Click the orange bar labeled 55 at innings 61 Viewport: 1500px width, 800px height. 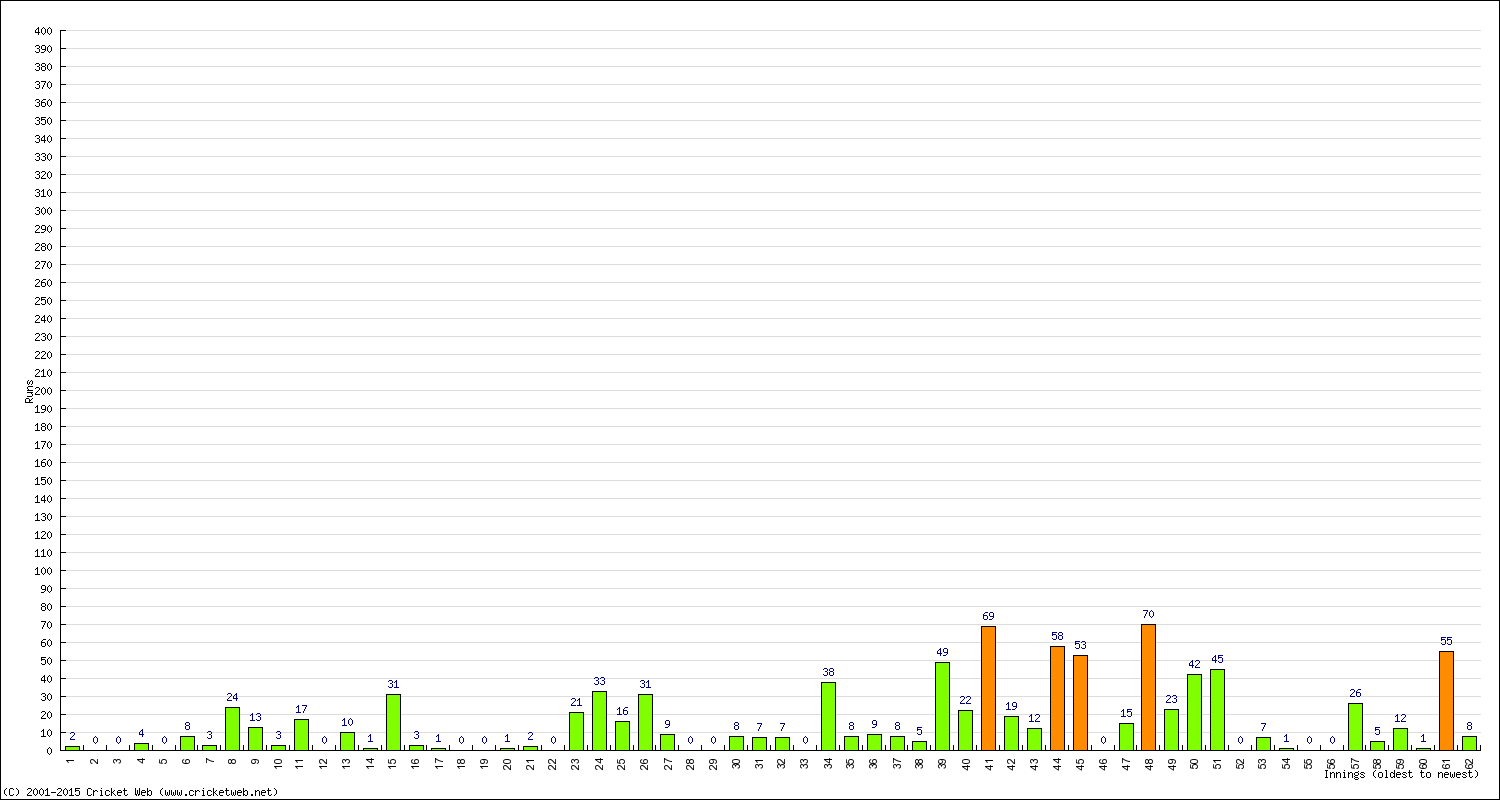[1446, 700]
